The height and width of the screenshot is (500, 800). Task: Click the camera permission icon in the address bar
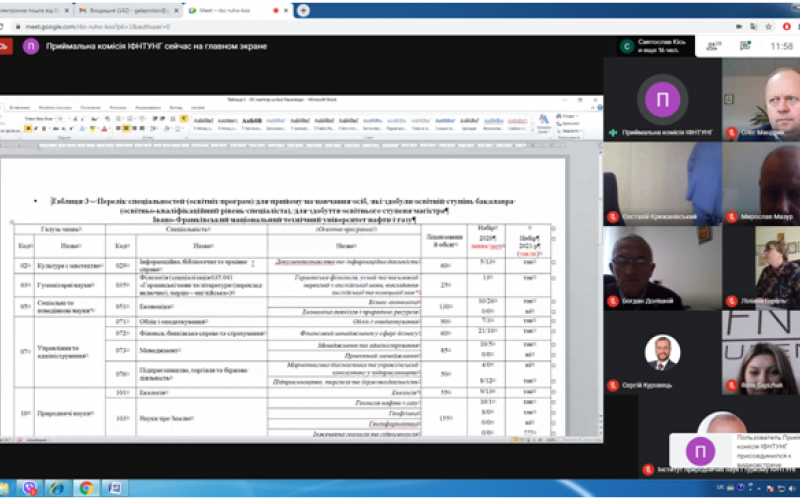pyautogui.click(x=739, y=27)
